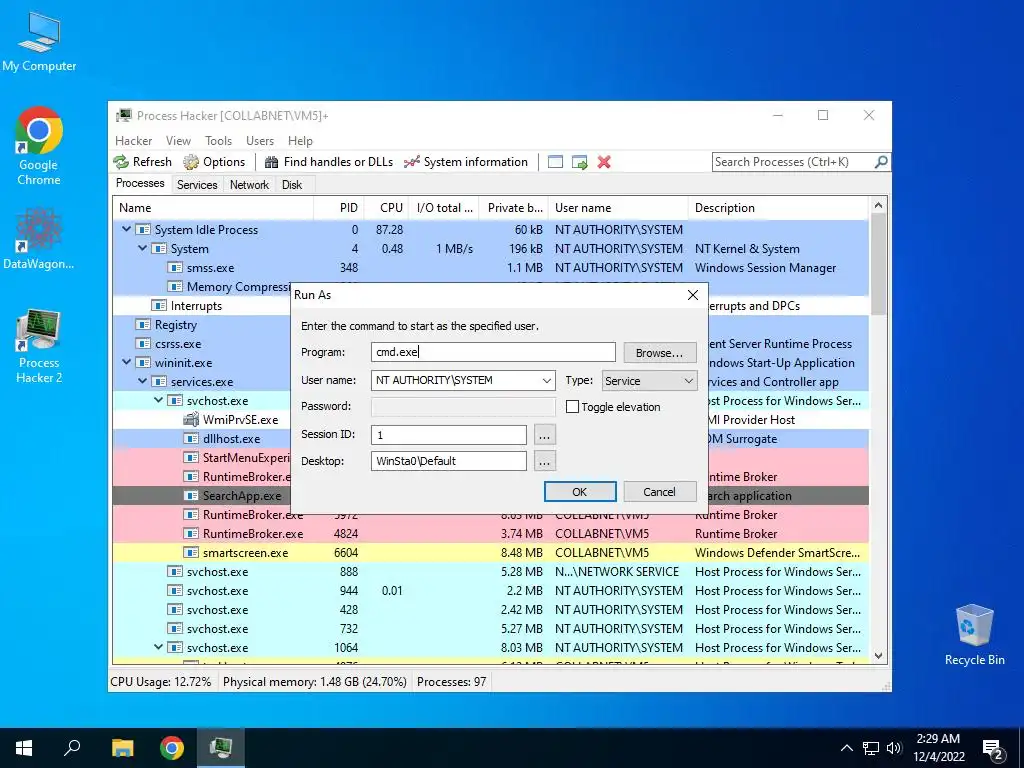Click the red X terminate icon
The image size is (1024, 768).
(x=604, y=162)
